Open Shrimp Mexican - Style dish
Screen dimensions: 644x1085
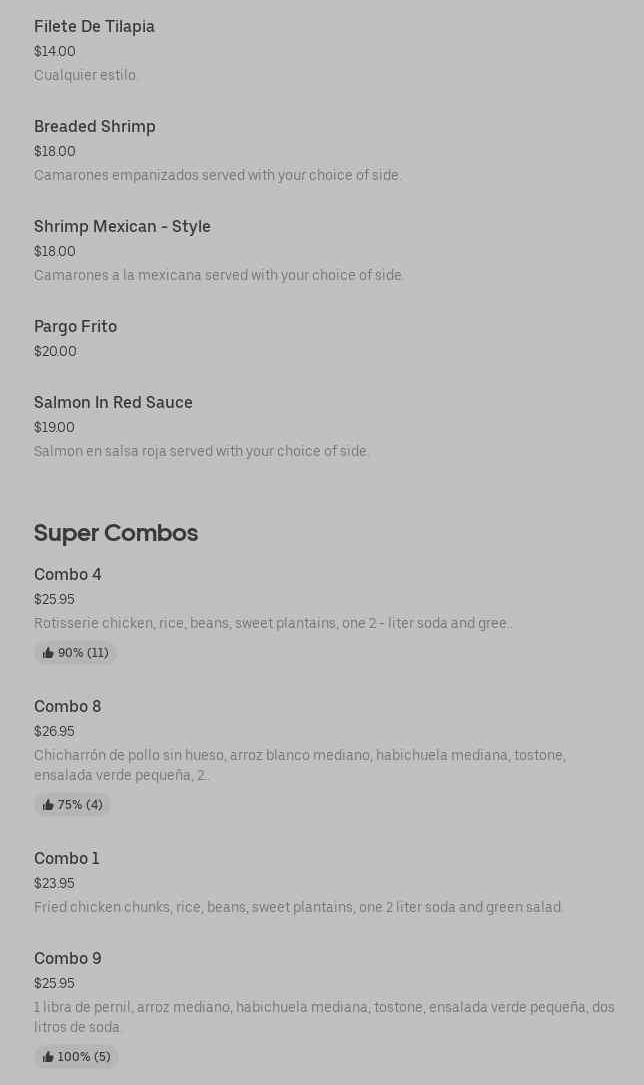point(122,226)
